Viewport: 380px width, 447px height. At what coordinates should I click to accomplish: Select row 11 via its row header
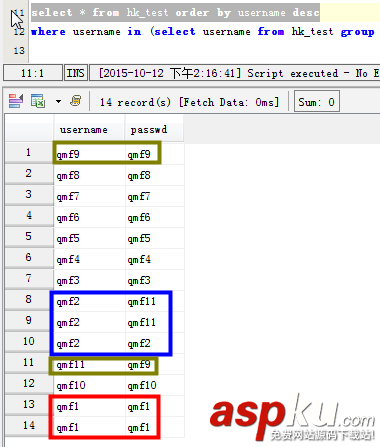pos(29,363)
